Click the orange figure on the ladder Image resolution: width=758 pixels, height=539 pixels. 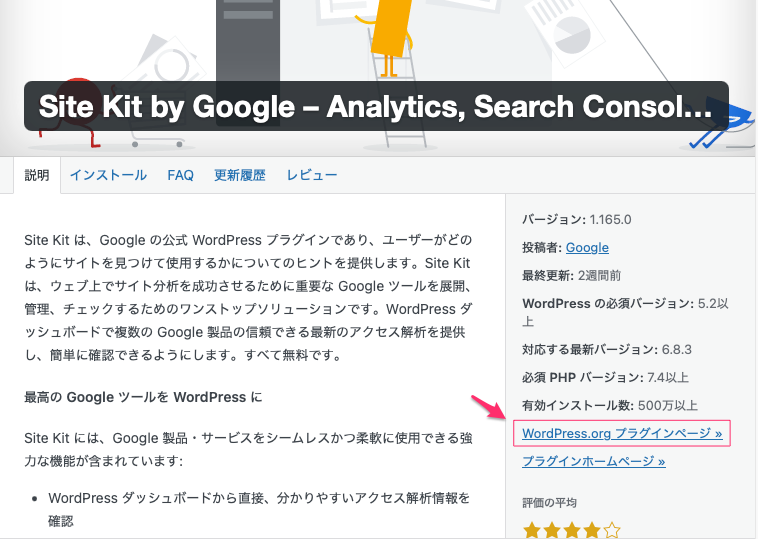tap(392, 30)
